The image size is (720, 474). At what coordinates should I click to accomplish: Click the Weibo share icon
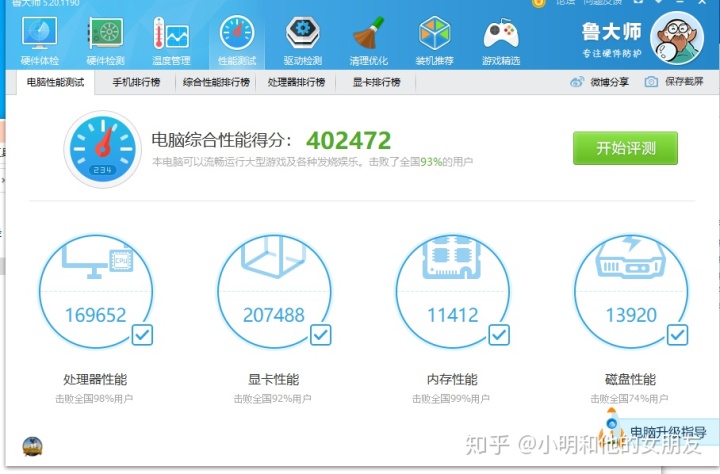tap(576, 82)
